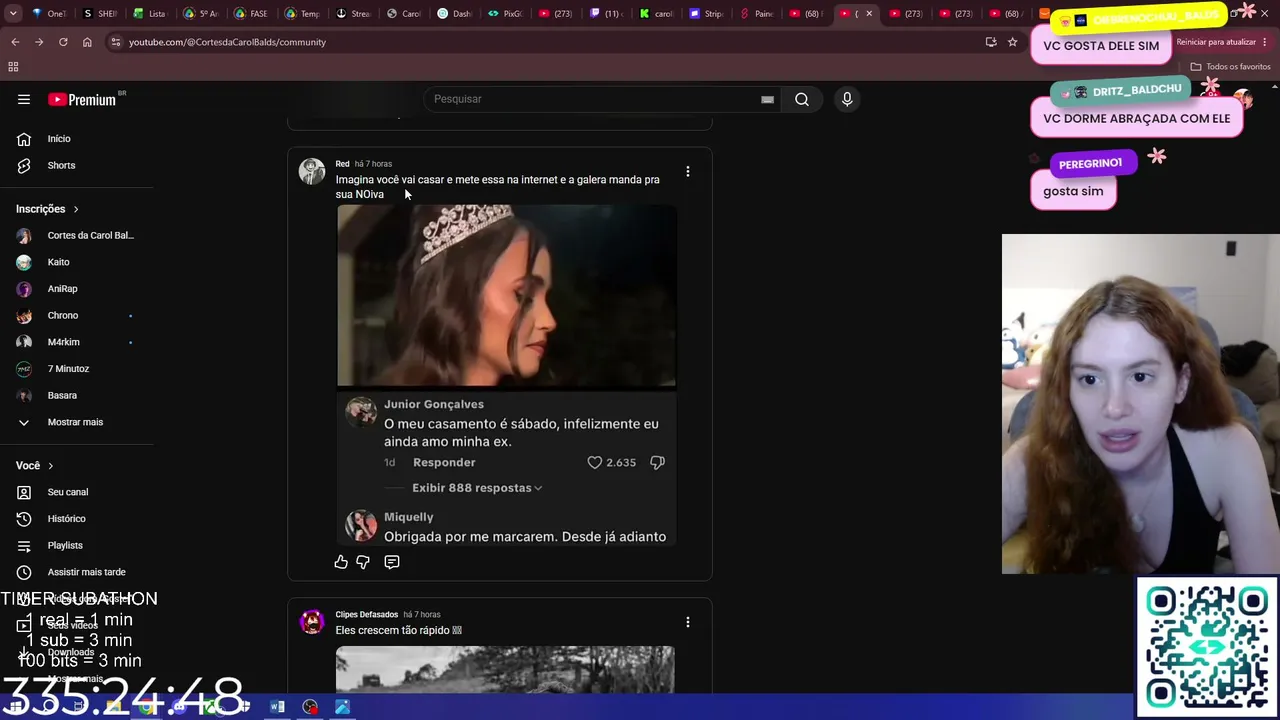Switch to the Lista tab

pyautogui.click(x=150, y=14)
